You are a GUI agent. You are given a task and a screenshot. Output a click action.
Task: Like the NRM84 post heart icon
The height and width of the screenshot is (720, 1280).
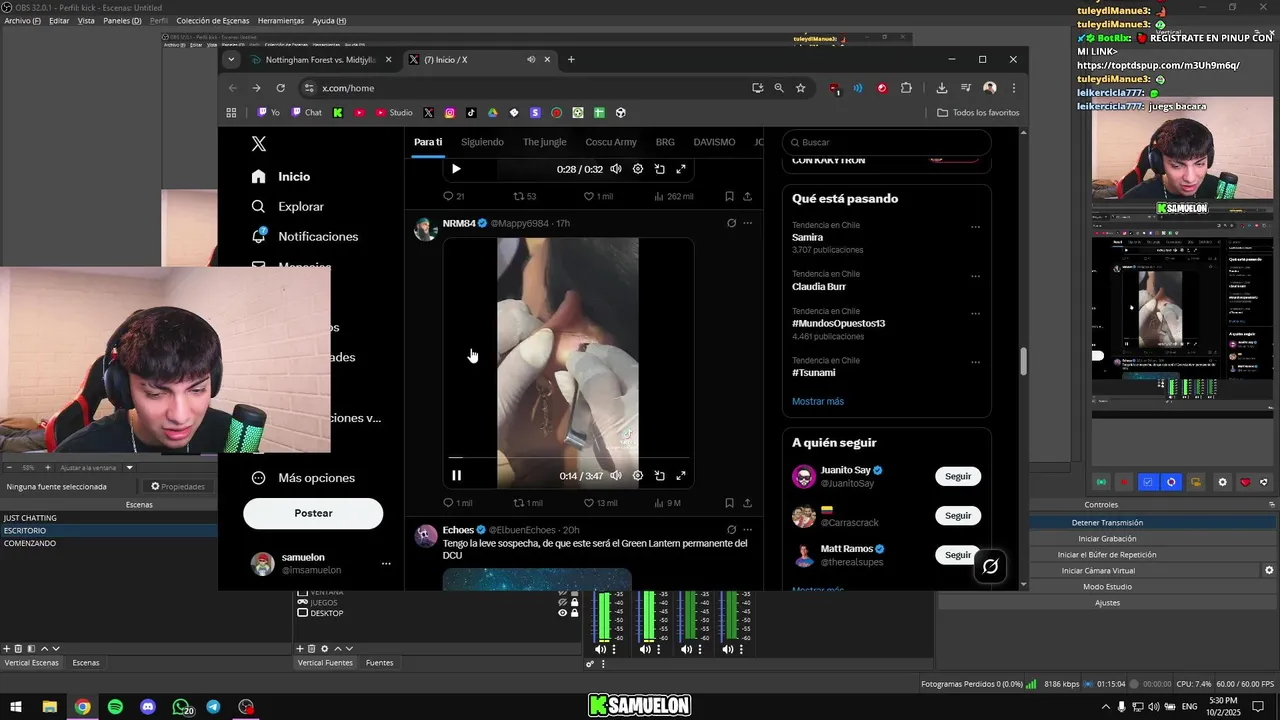[x=589, y=503]
